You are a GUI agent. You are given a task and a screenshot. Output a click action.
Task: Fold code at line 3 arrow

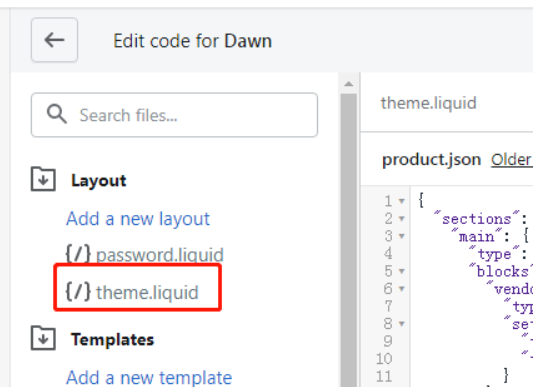point(402,236)
